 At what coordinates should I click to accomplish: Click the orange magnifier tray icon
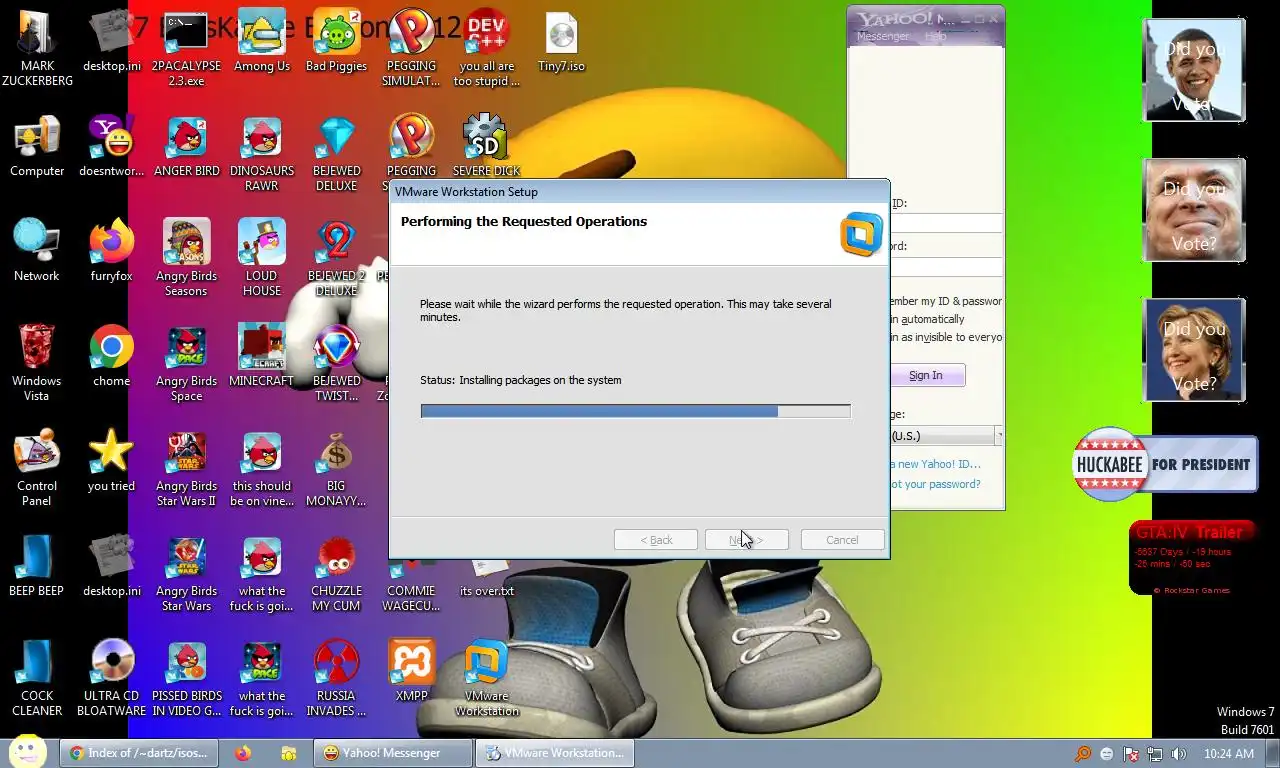1083,754
